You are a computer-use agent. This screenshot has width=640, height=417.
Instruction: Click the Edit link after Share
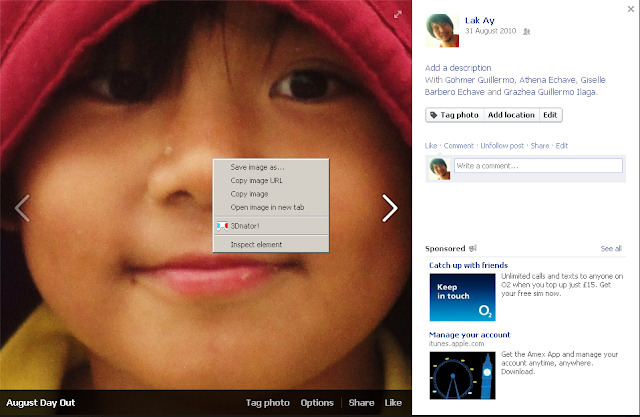[x=562, y=146]
